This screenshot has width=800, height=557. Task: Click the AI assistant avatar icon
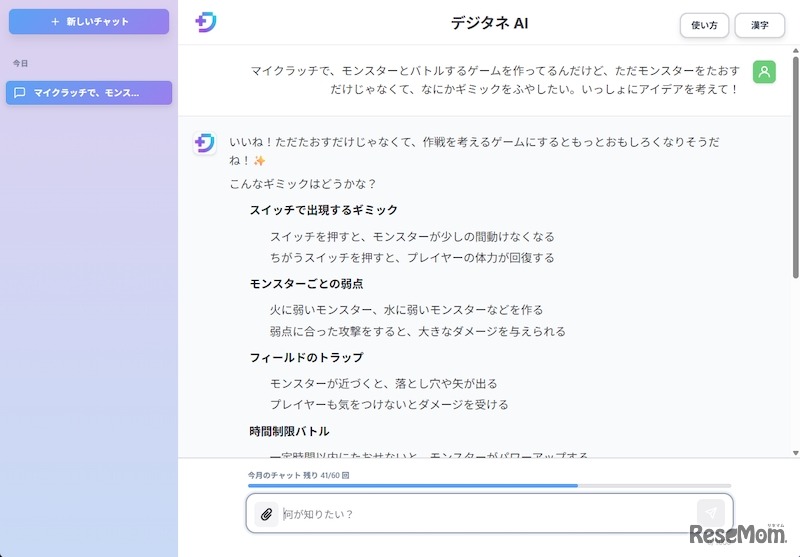pos(205,143)
